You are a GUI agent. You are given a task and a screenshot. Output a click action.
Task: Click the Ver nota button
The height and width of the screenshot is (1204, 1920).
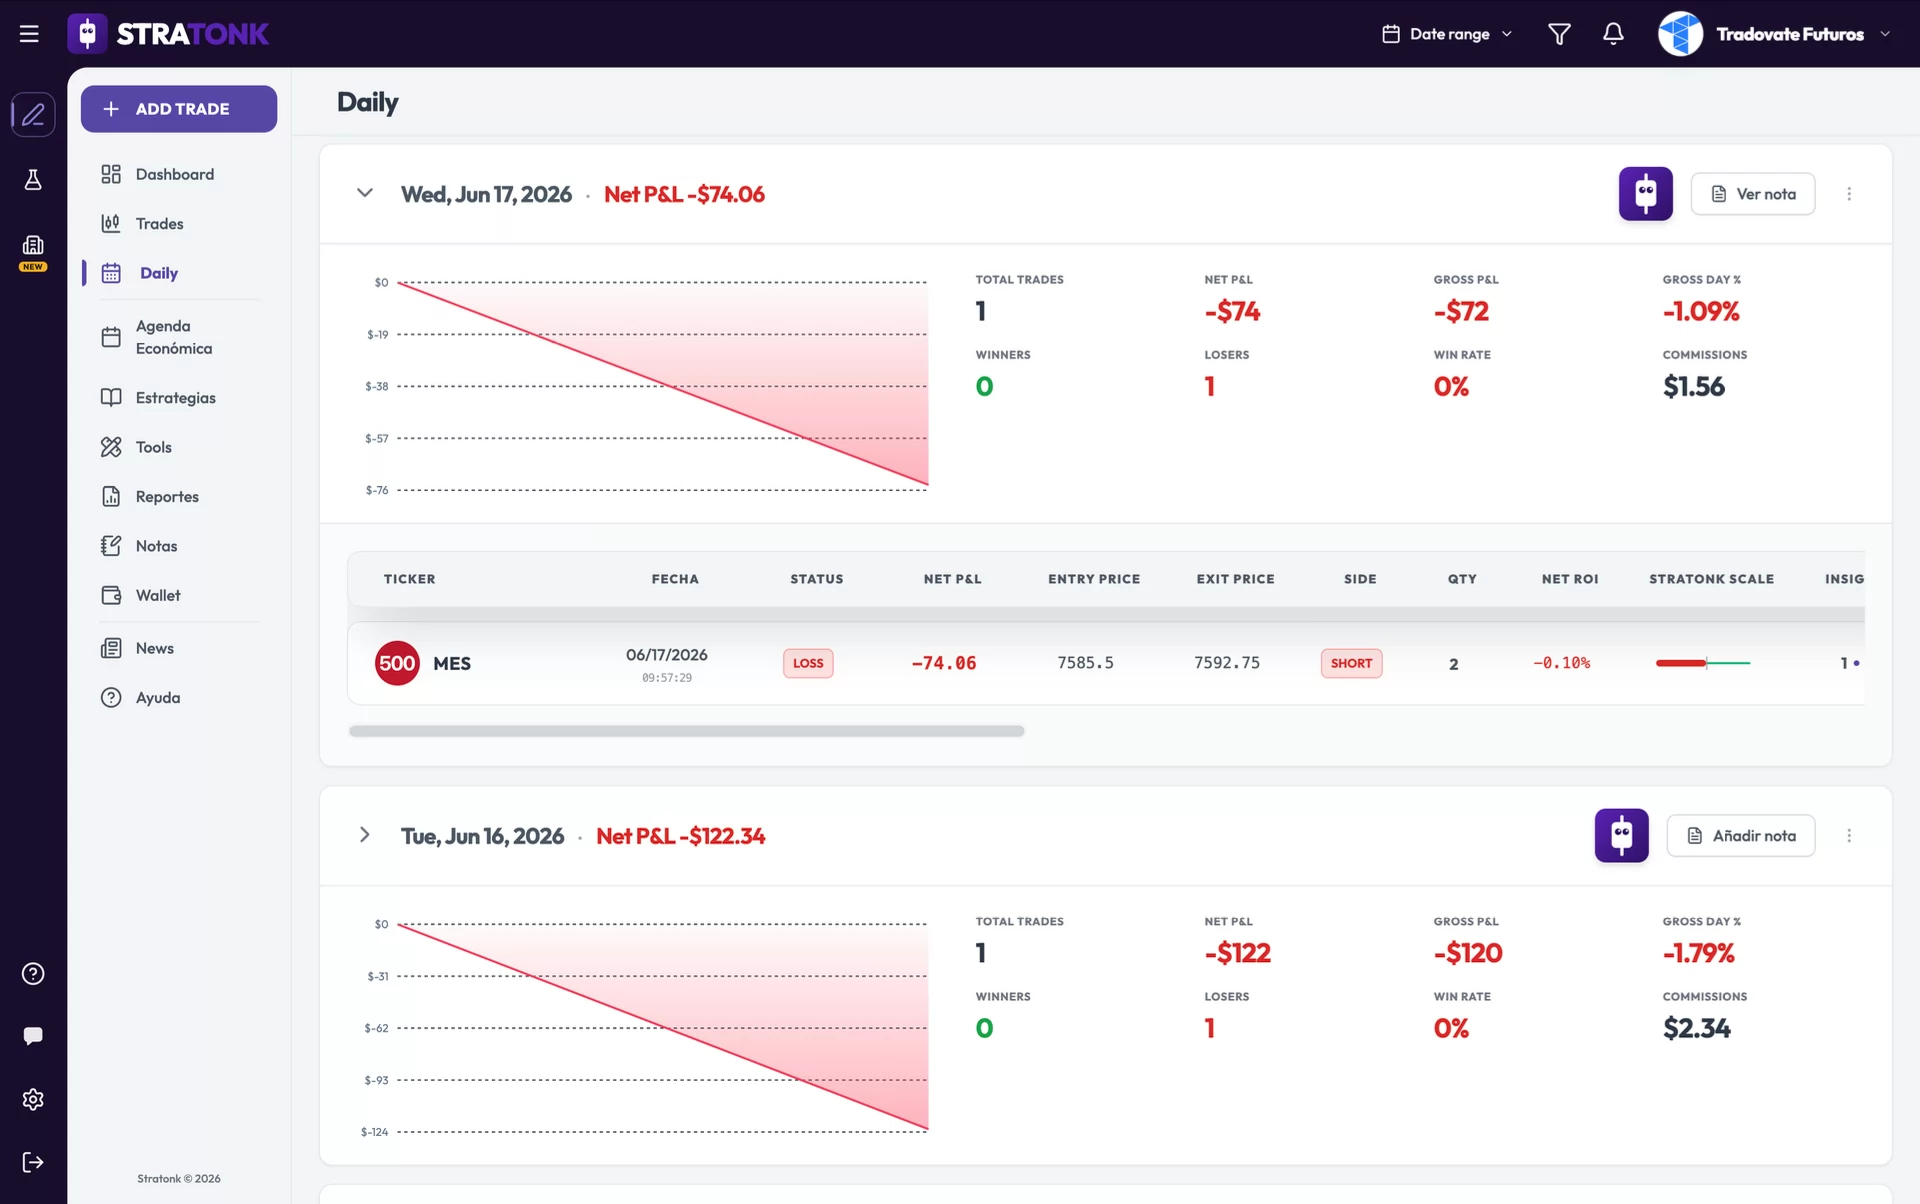[1753, 194]
